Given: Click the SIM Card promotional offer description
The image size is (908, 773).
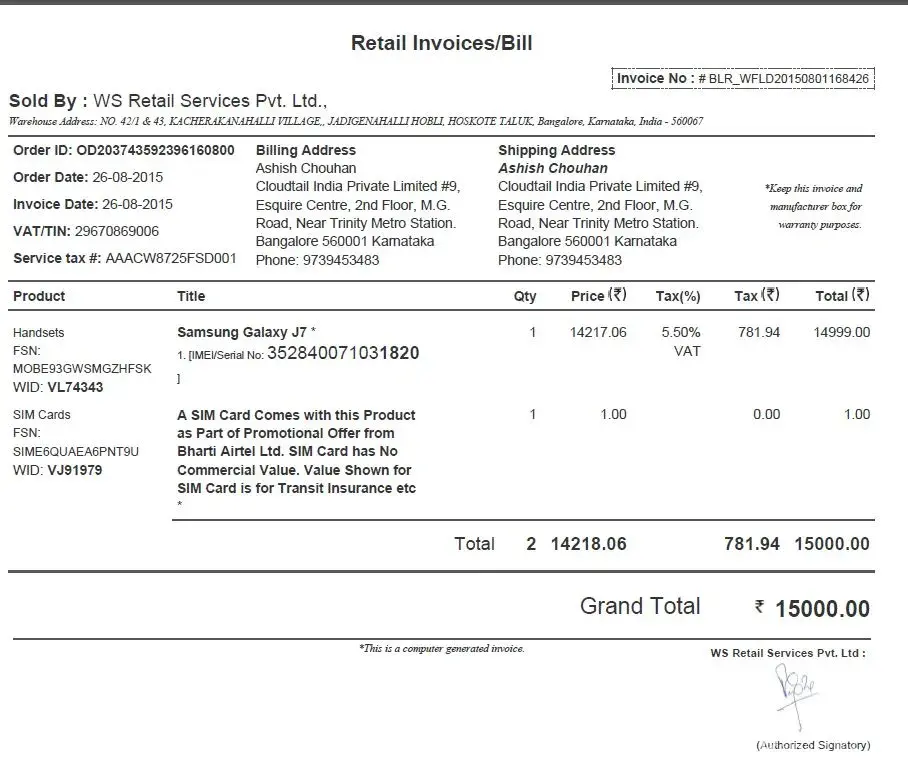Looking at the screenshot, I should [x=296, y=452].
